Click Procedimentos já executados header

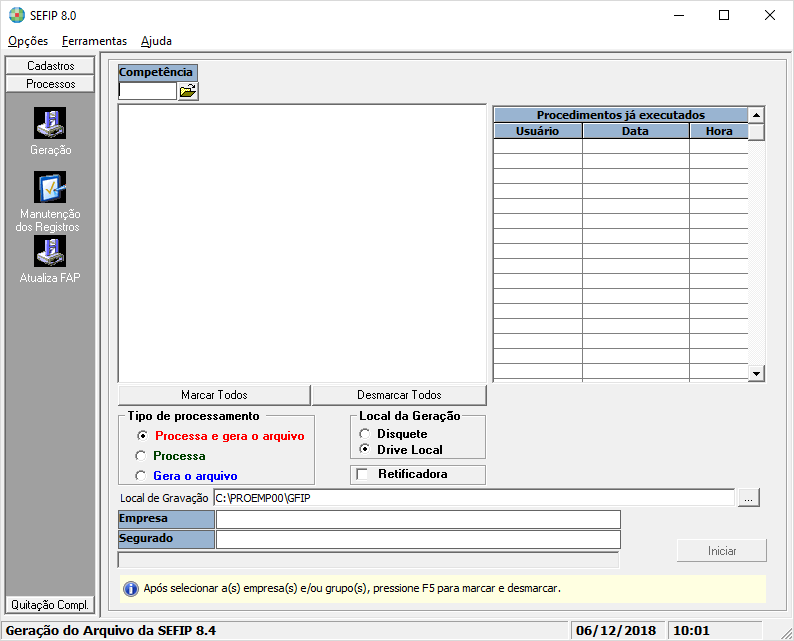(620, 115)
